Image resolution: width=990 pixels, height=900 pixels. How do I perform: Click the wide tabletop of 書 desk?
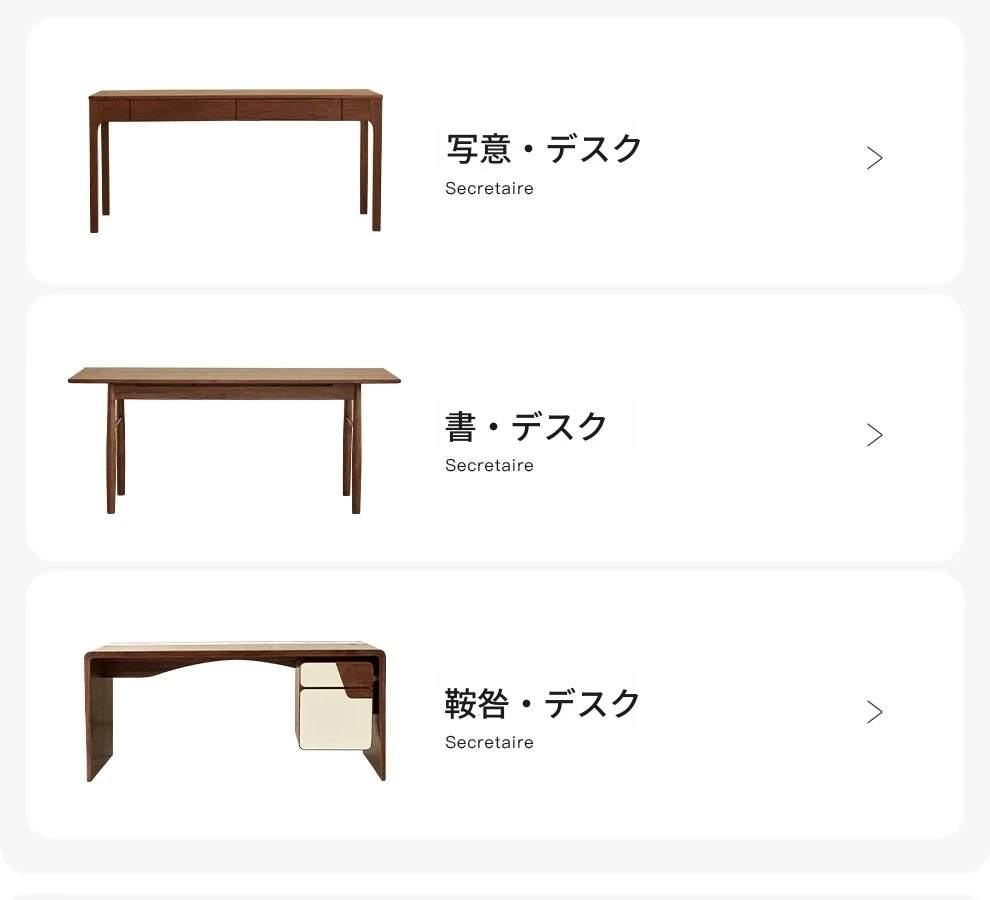pyautogui.click(x=234, y=375)
